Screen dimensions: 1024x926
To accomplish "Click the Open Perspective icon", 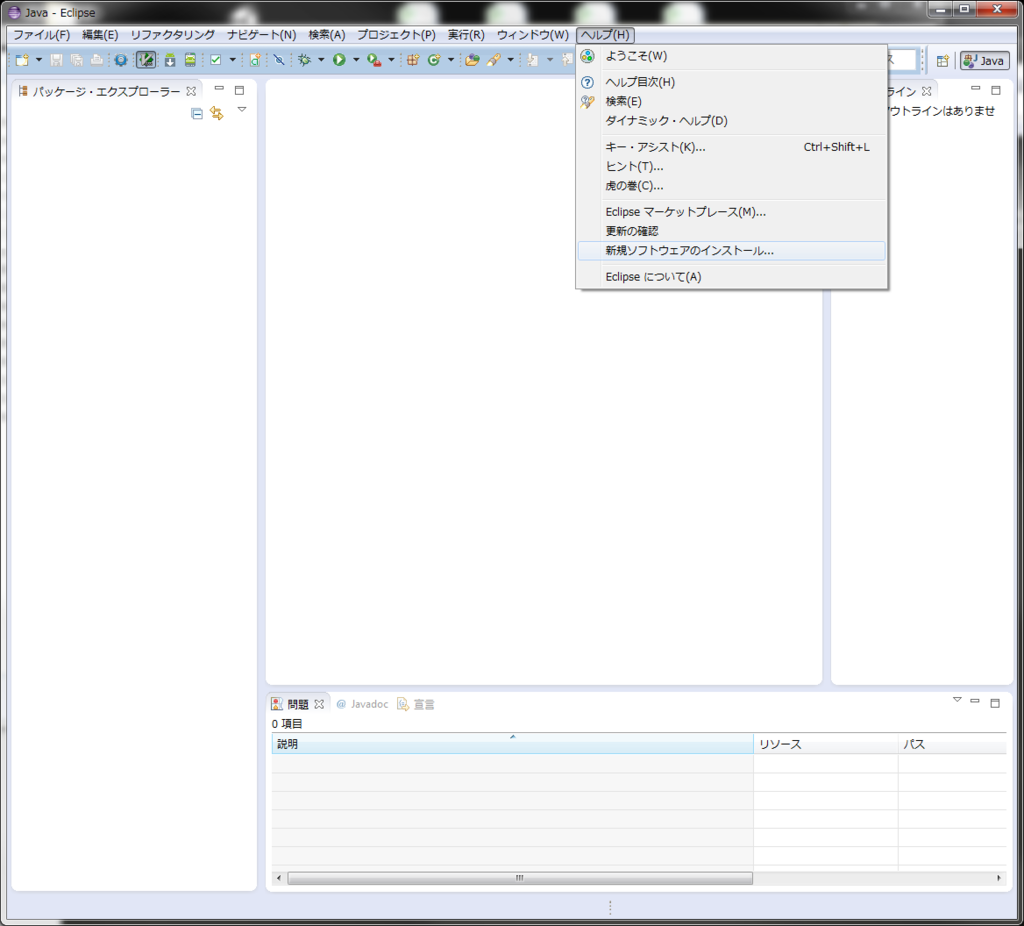I will click(x=942, y=61).
